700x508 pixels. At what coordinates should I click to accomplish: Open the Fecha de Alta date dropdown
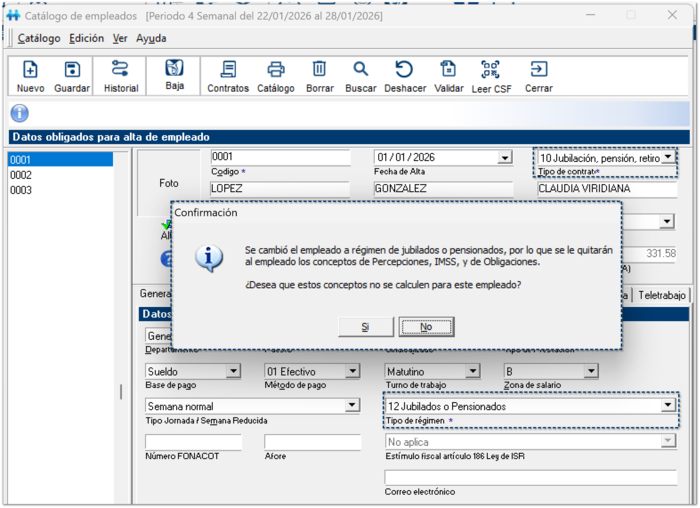coord(505,158)
